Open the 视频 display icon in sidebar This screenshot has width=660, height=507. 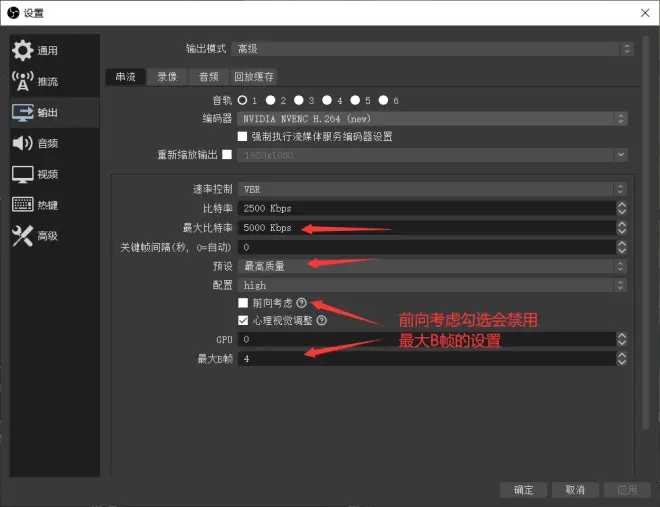[x=22, y=174]
